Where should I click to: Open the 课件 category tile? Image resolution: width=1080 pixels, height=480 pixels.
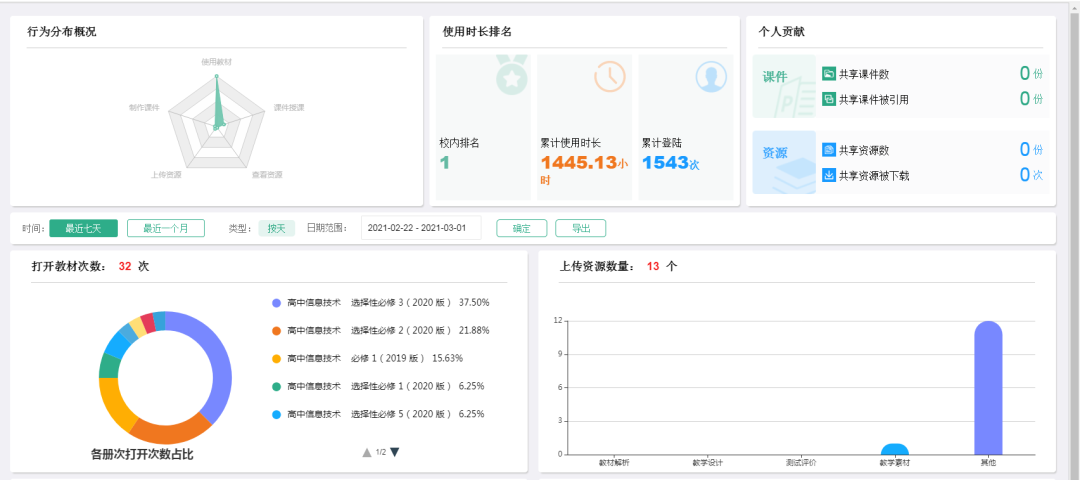tap(784, 87)
